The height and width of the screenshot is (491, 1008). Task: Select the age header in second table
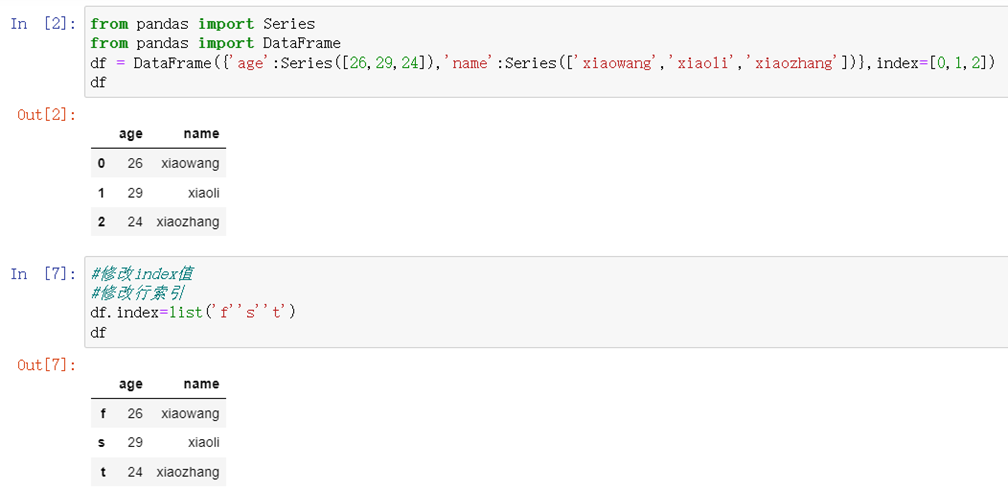tap(130, 384)
